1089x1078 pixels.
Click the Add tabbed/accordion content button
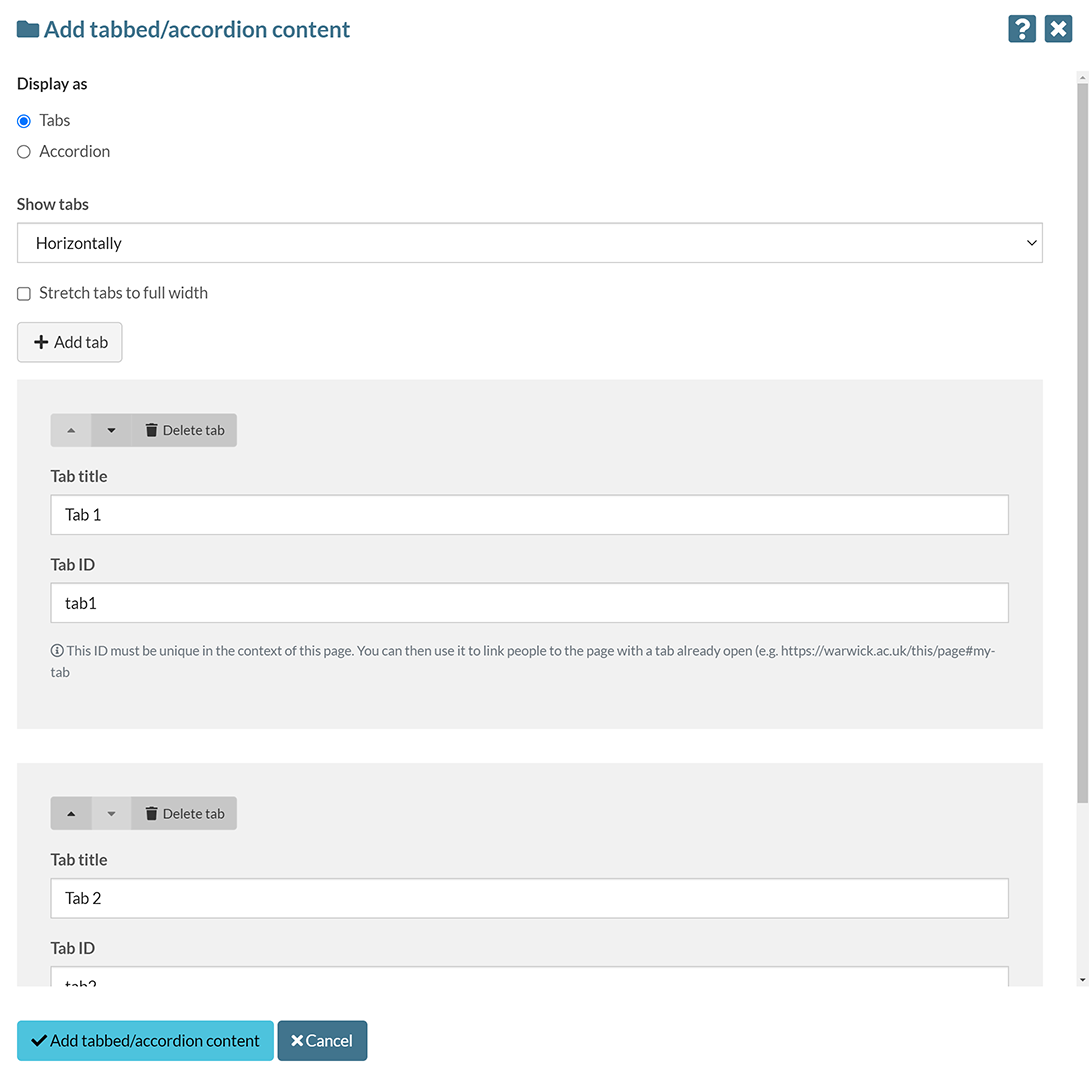(145, 1040)
